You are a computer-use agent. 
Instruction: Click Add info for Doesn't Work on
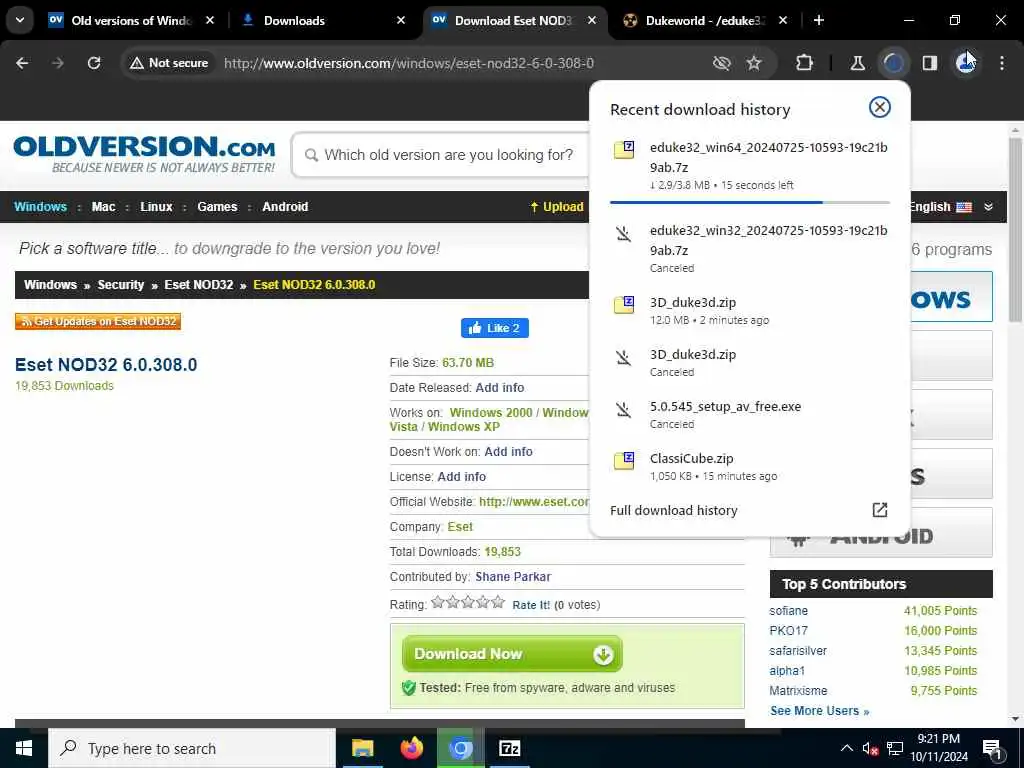[x=508, y=451]
